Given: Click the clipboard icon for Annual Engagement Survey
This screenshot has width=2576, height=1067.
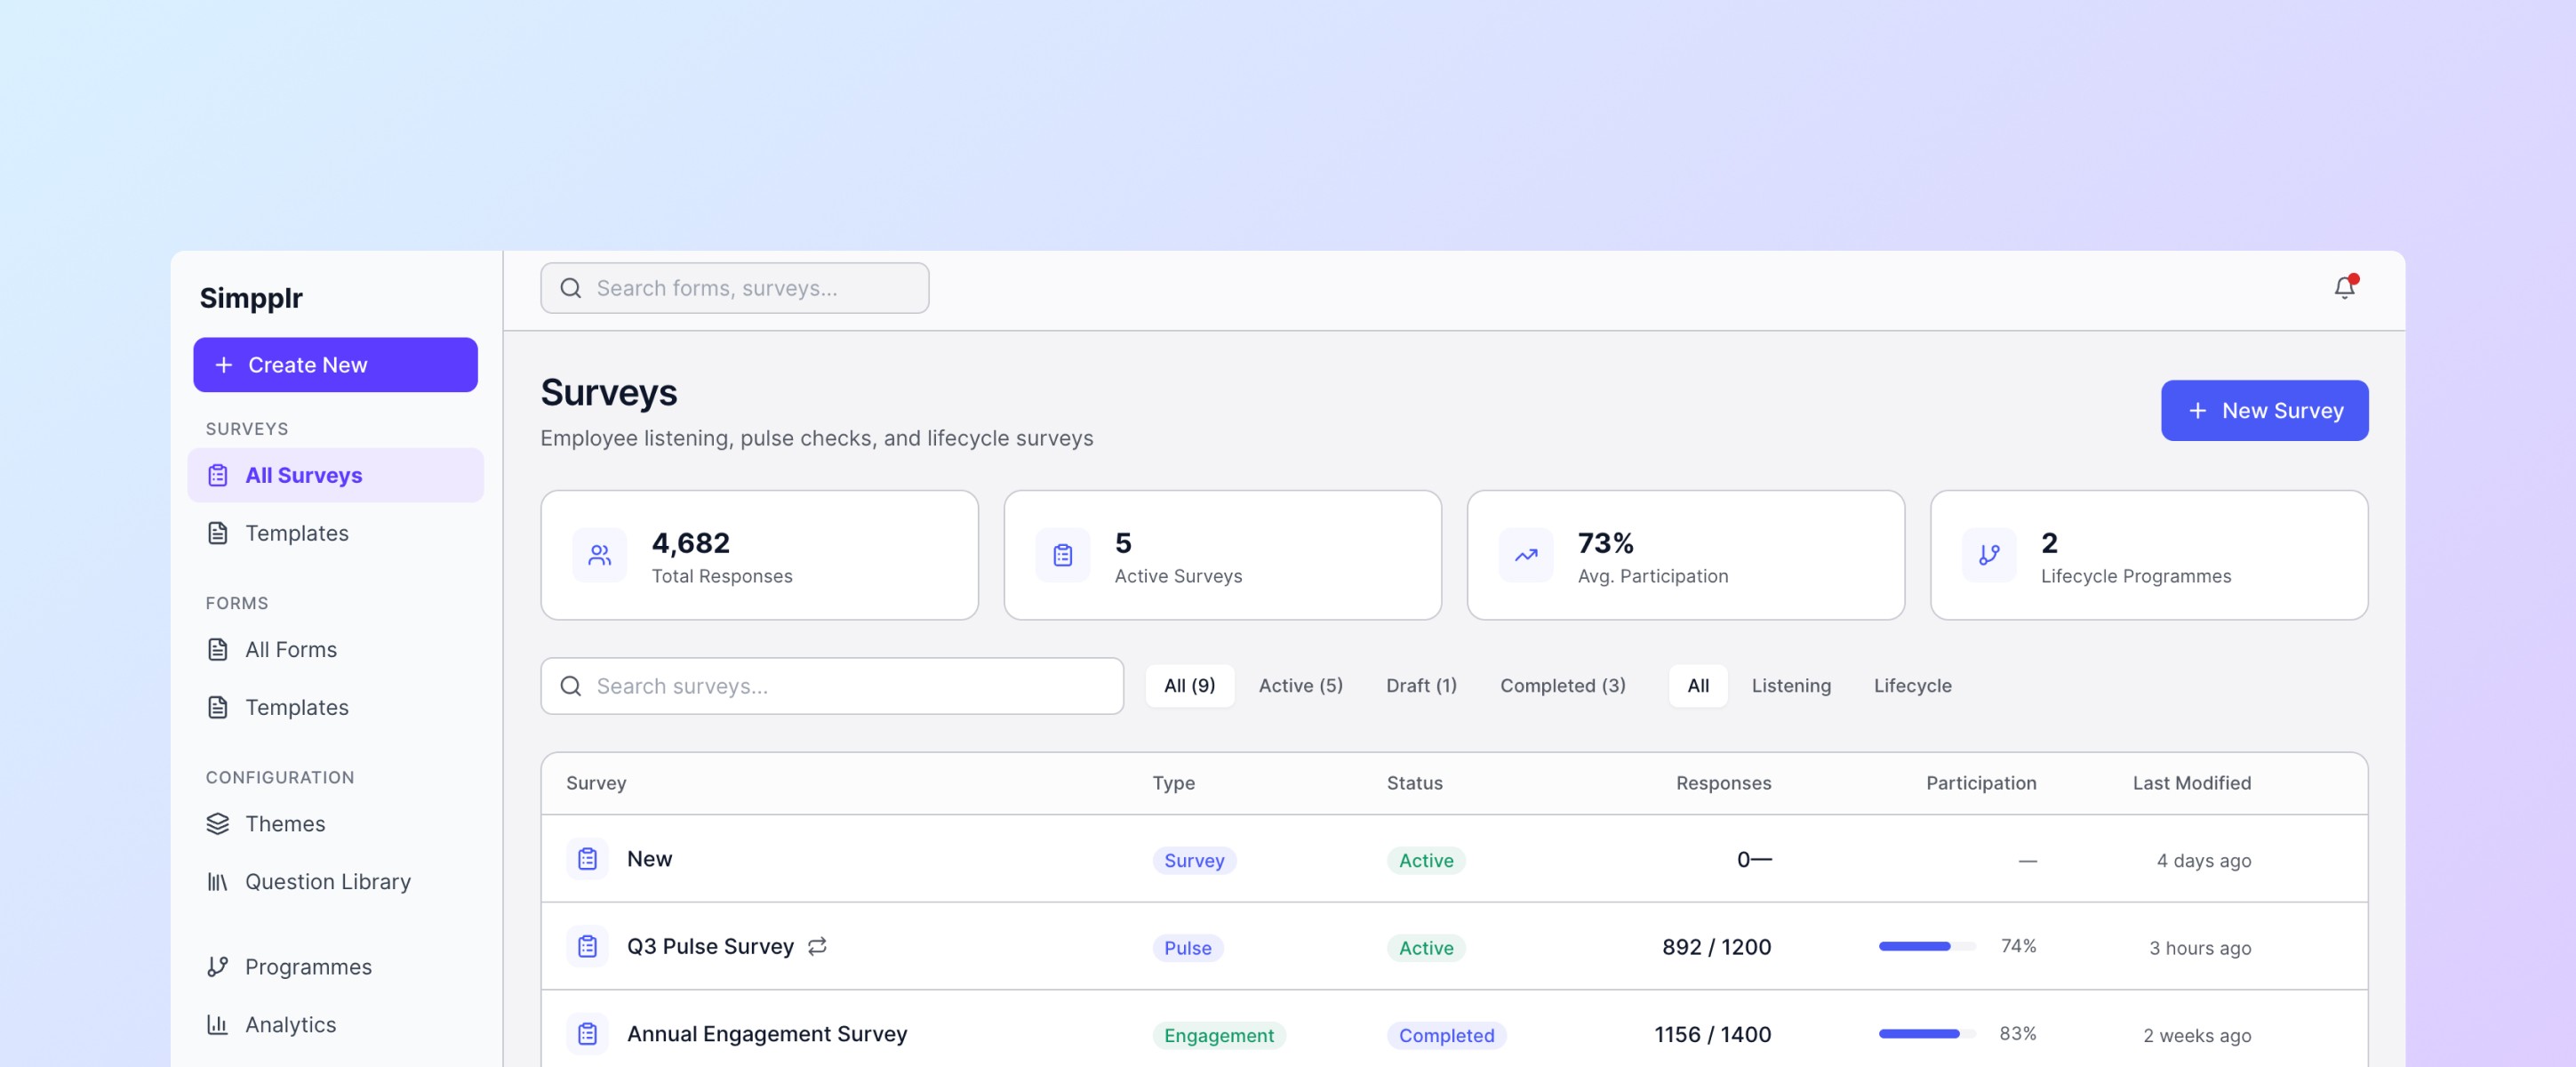Looking at the screenshot, I should pyautogui.click(x=587, y=1033).
